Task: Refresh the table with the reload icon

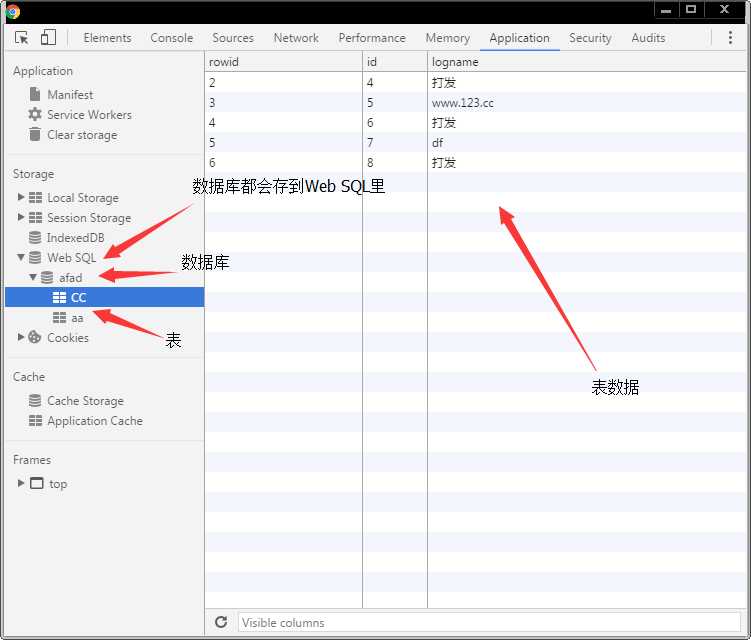Action: coord(221,622)
